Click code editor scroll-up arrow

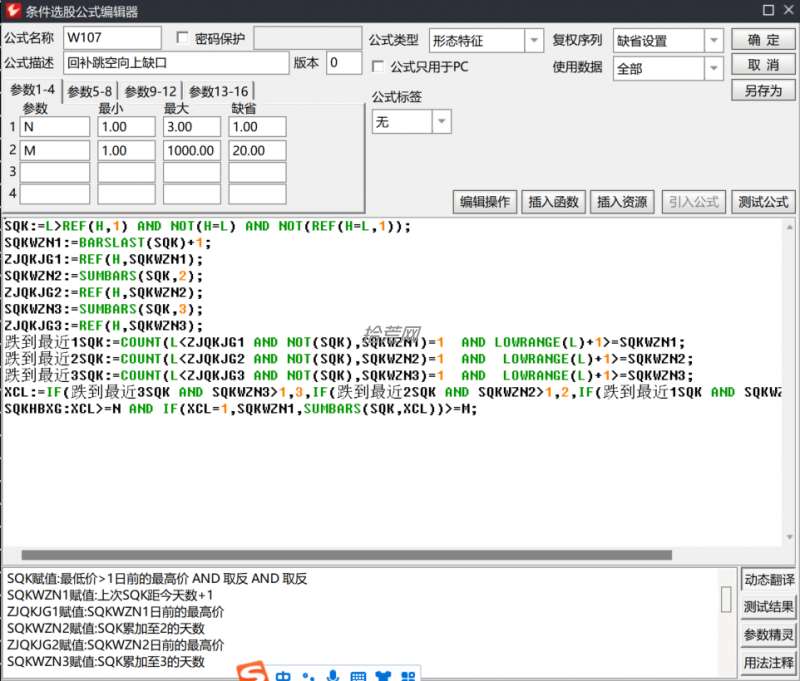click(789, 226)
